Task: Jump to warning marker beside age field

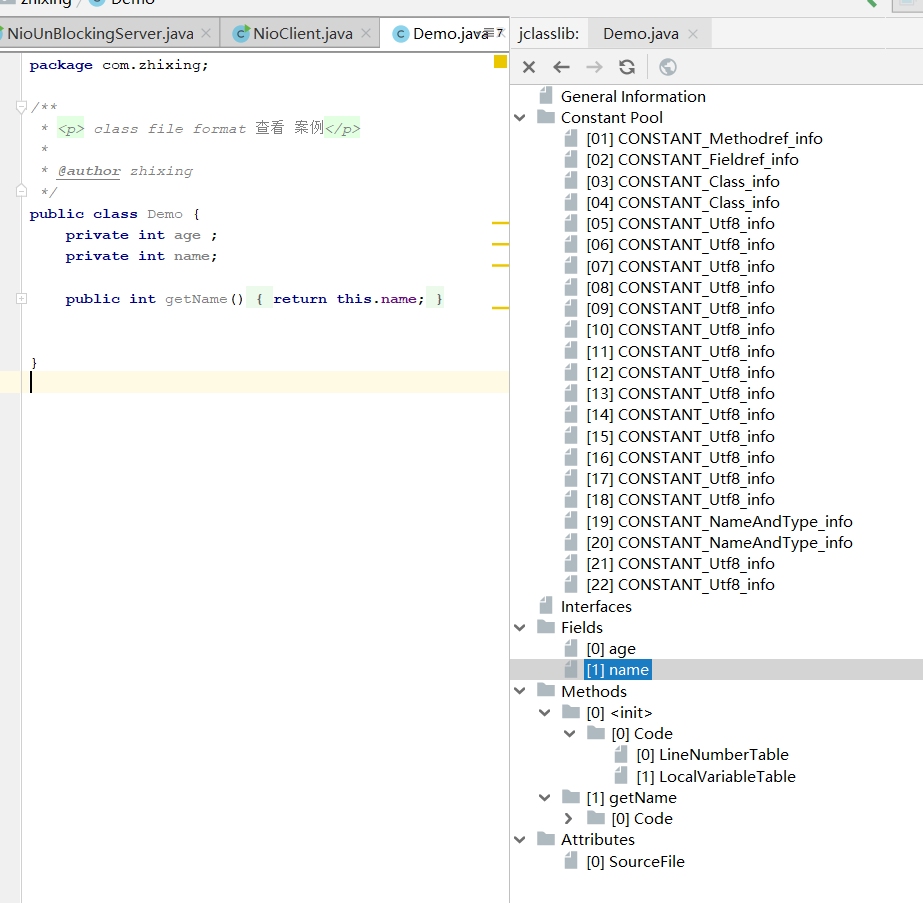Action: point(500,244)
